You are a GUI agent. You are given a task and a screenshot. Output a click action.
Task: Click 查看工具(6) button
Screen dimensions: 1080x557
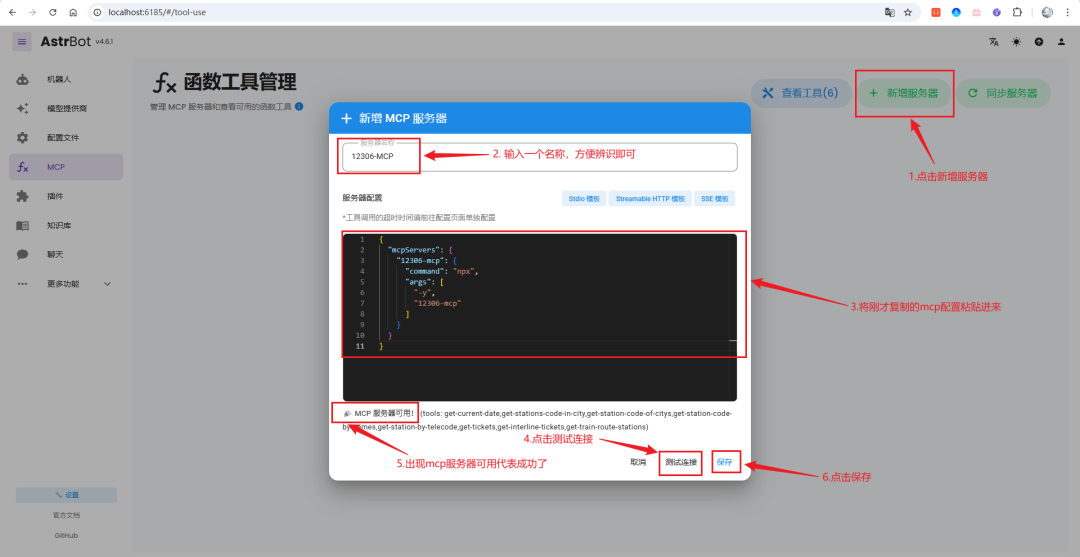point(801,93)
